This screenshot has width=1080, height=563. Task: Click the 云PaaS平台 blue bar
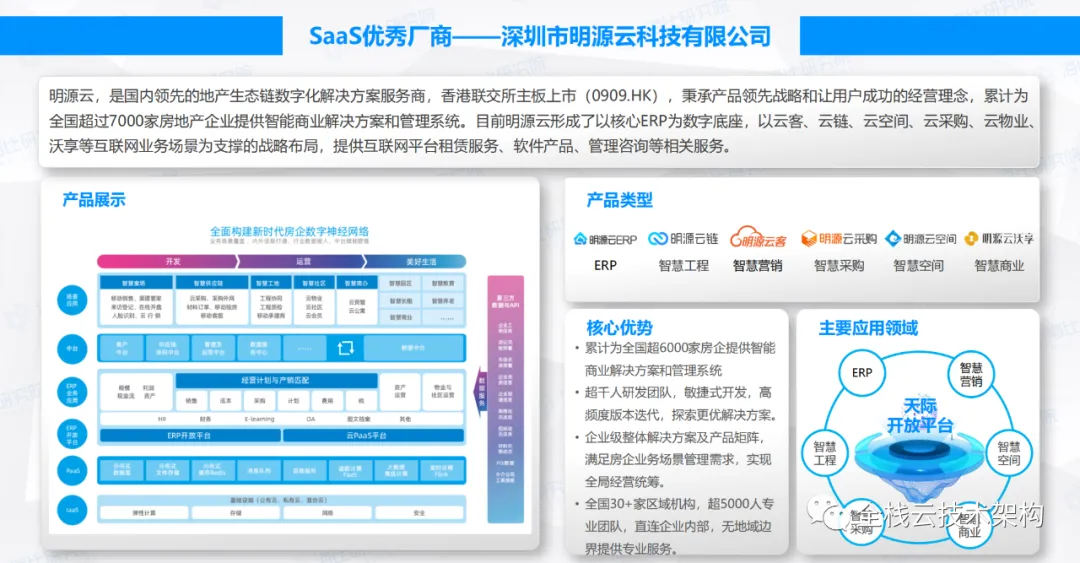point(373,436)
